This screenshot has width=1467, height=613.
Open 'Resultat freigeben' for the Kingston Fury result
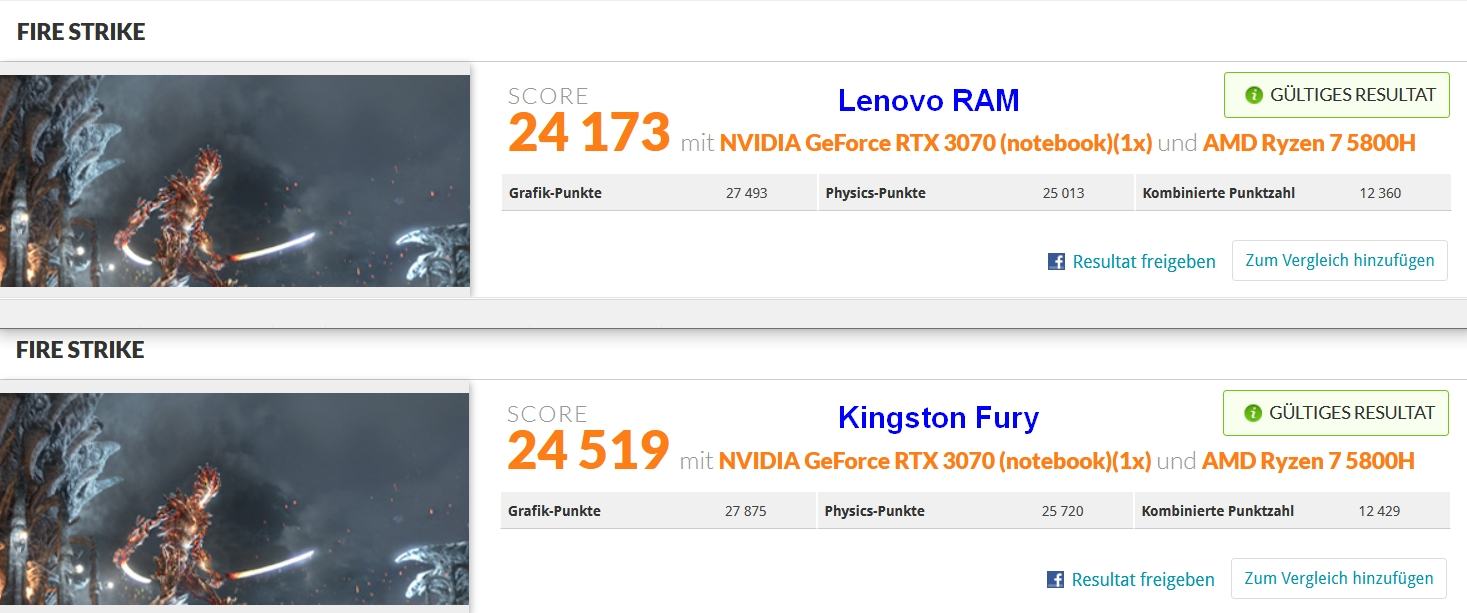point(1142,580)
